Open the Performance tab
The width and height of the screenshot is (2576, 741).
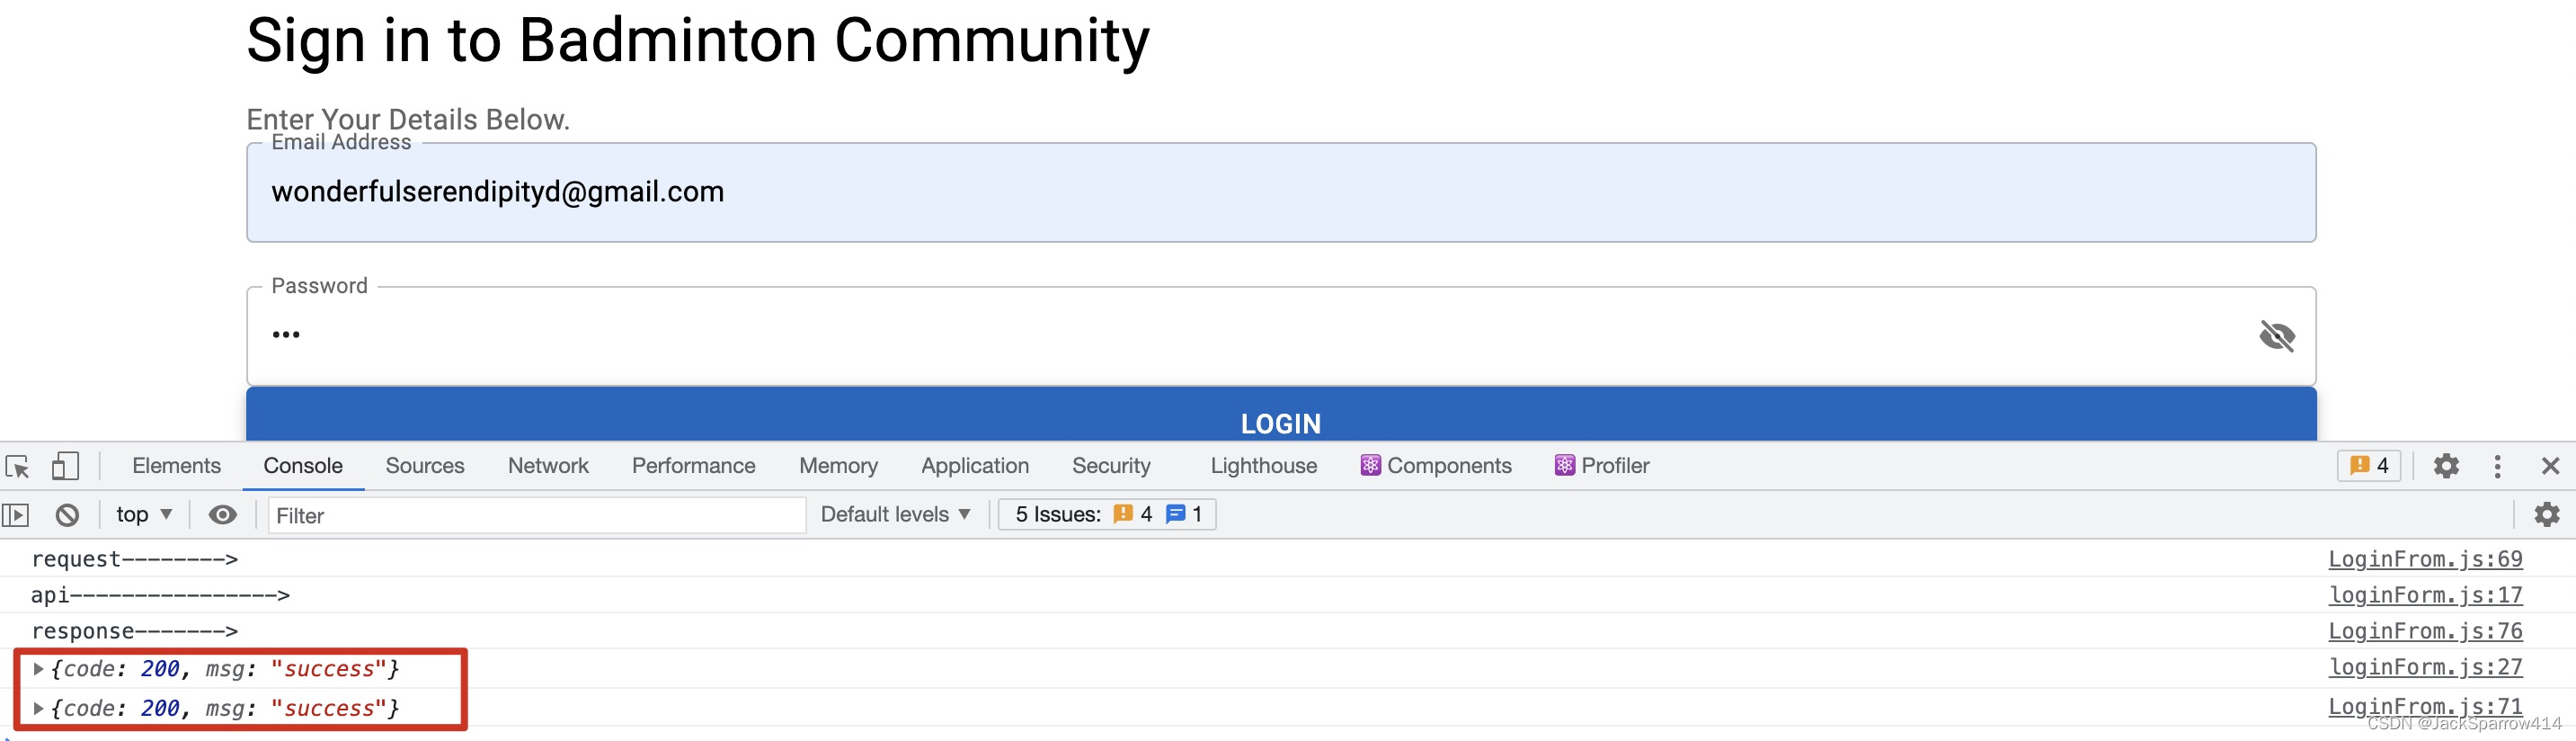tap(693, 466)
